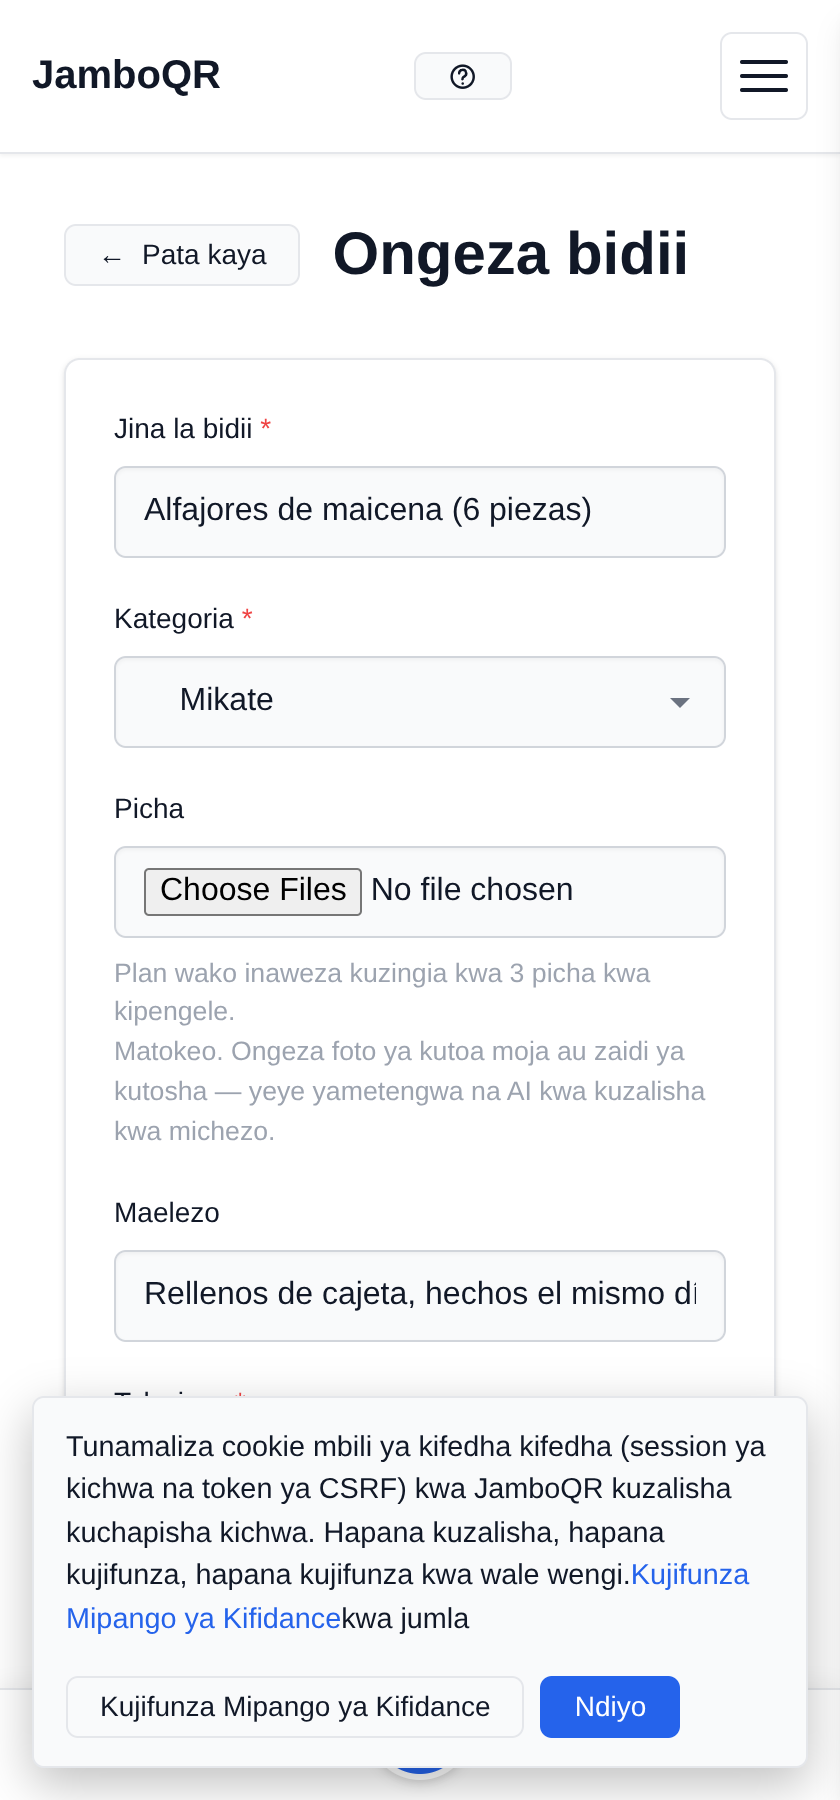Follow the blue Kujifunza Mipango ya Kifidance inline link
The height and width of the screenshot is (1800, 840).
(408, 1596)
